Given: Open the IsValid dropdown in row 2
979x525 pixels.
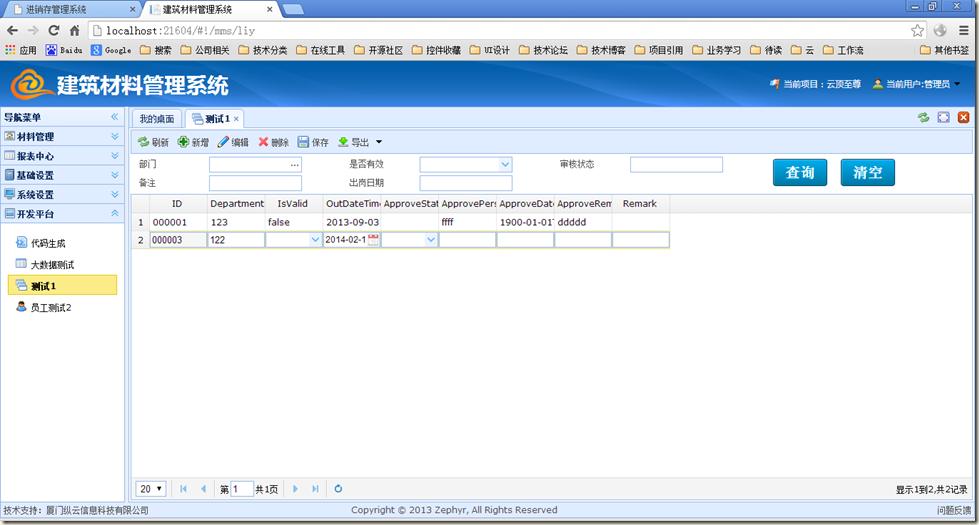Looking at the screenshot, I should [x=315, y=240].
